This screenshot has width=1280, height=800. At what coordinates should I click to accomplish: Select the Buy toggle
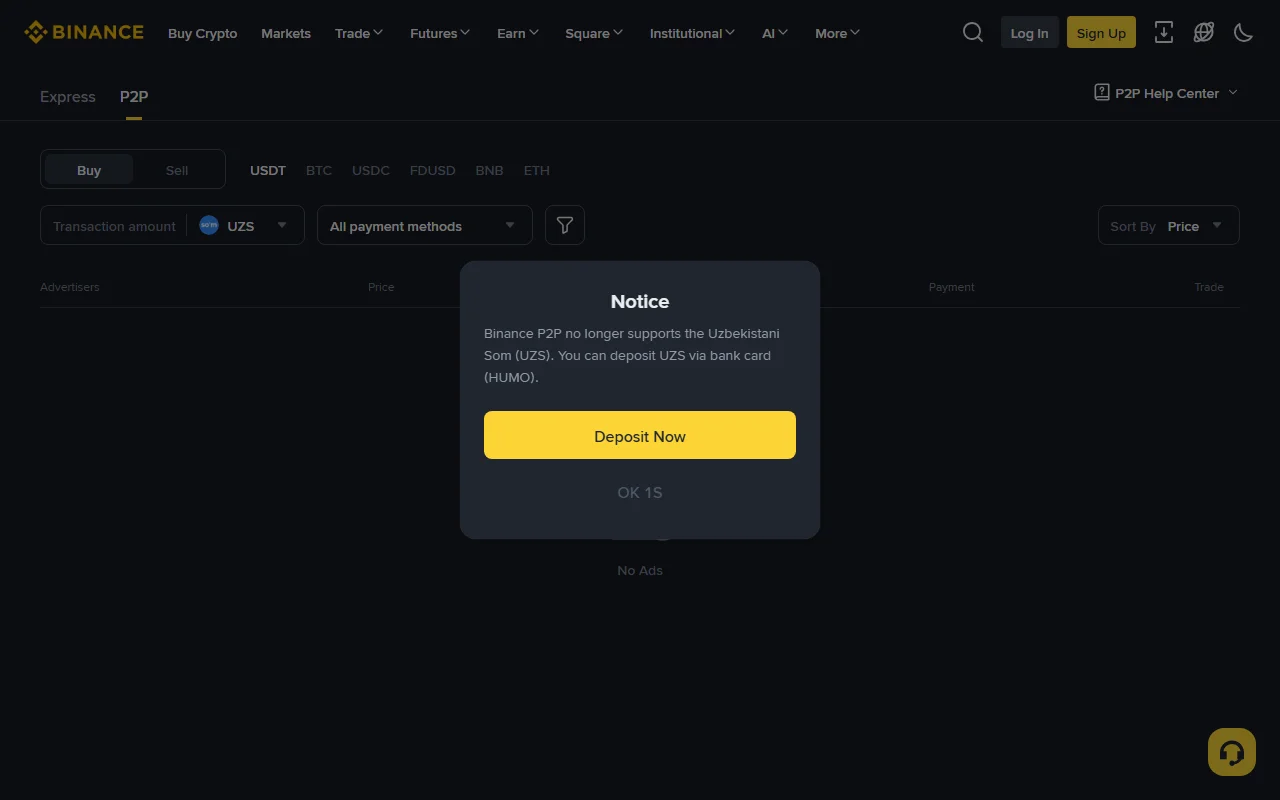click(89, 170)
